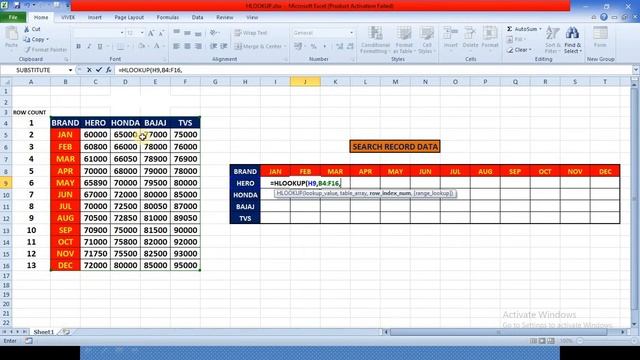
Task: Open Format as Table gallery
Action: click(x=404, y=40)
